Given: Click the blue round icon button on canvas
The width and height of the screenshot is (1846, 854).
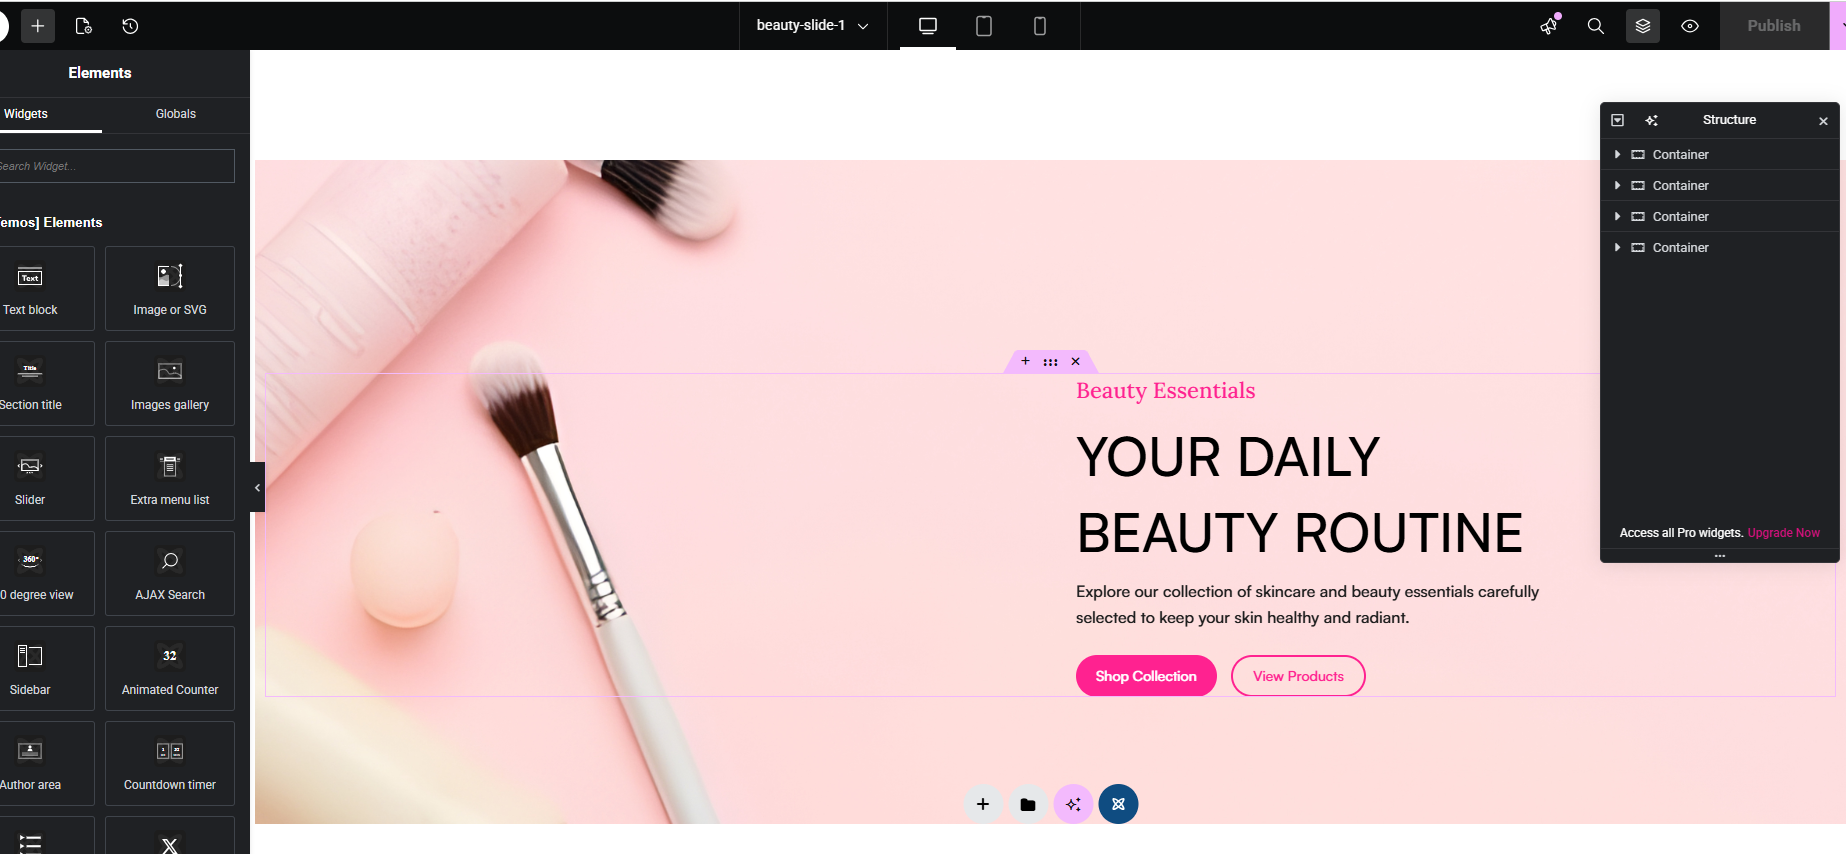Looking at the screenshot, I should [x=1118, y=804].
